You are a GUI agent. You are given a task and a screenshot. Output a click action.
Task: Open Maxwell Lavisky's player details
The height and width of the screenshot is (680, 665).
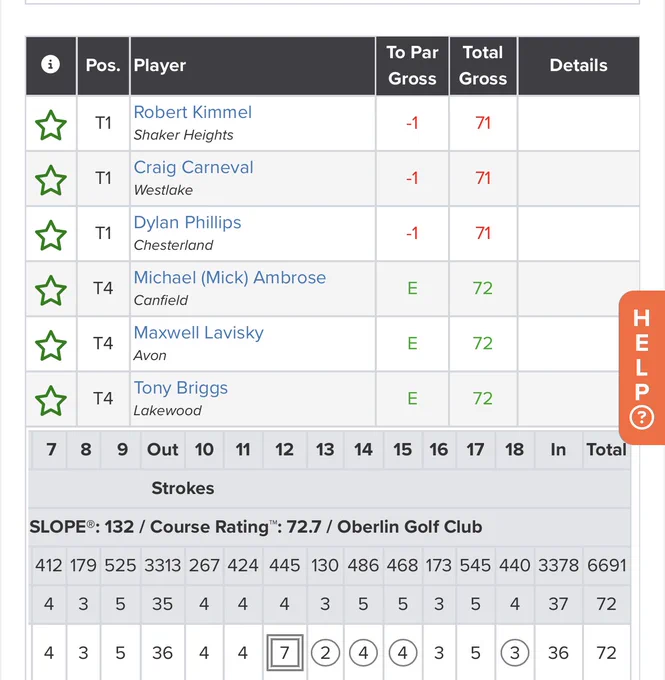199,333
